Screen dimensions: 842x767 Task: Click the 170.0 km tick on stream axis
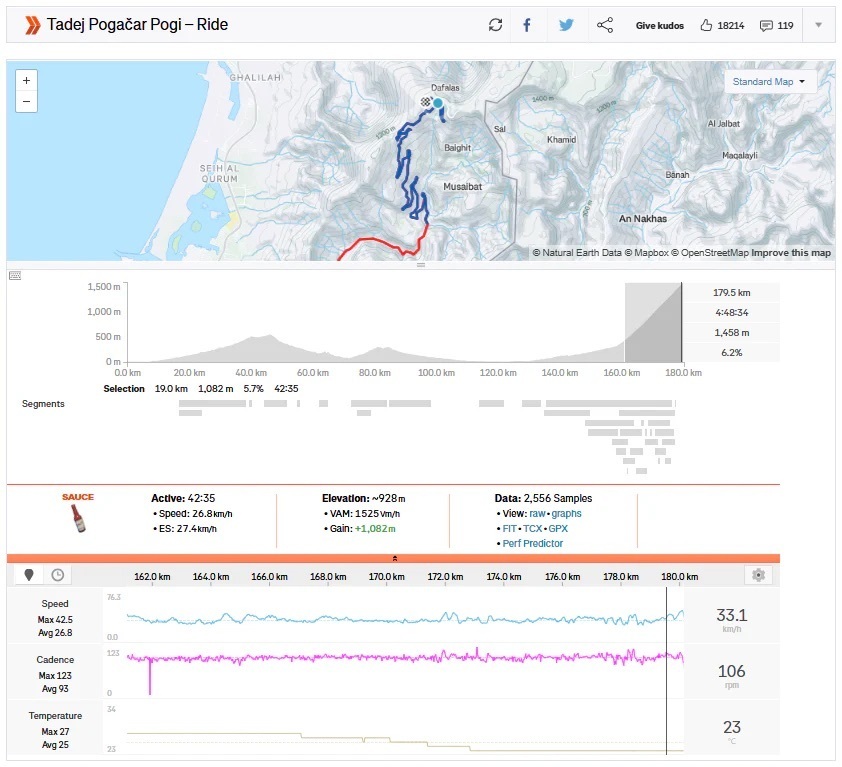386,577
